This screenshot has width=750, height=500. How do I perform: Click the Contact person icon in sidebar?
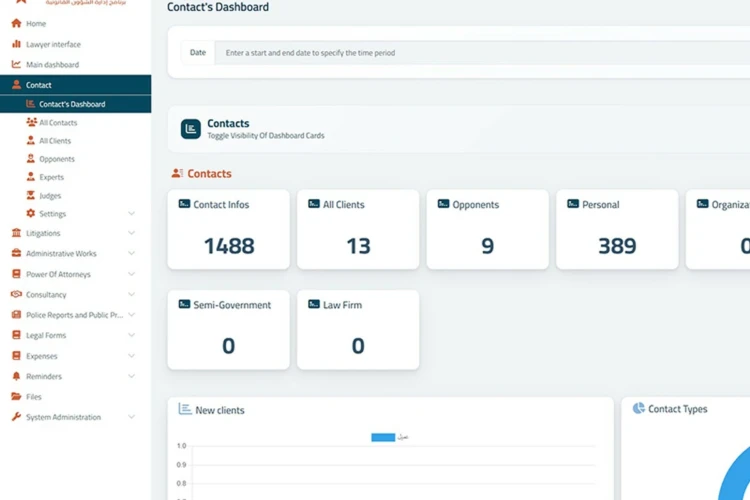click(x=16, y=85)
